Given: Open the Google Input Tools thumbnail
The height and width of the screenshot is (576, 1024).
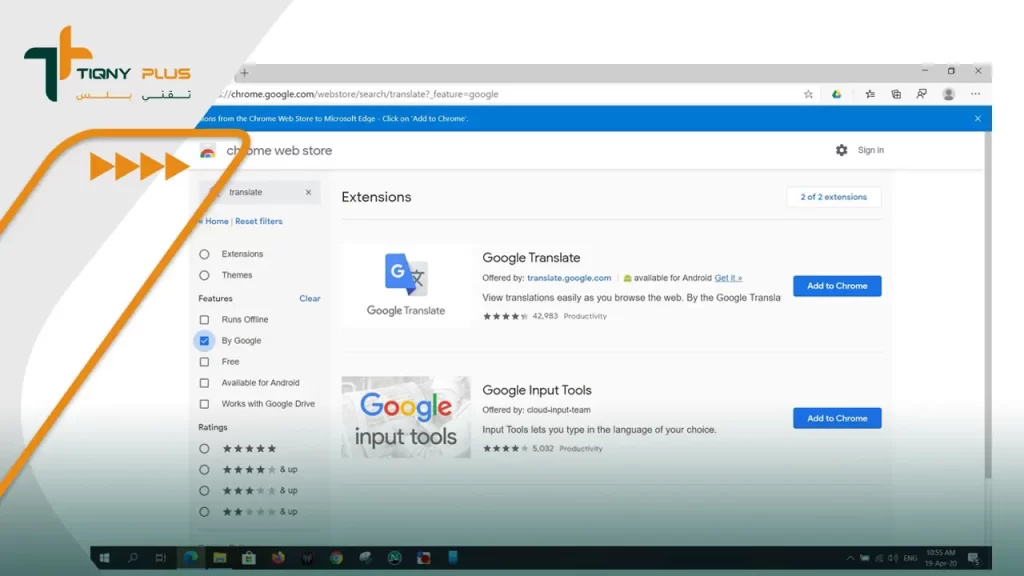Looking at the screenshot, I should 406,417.
